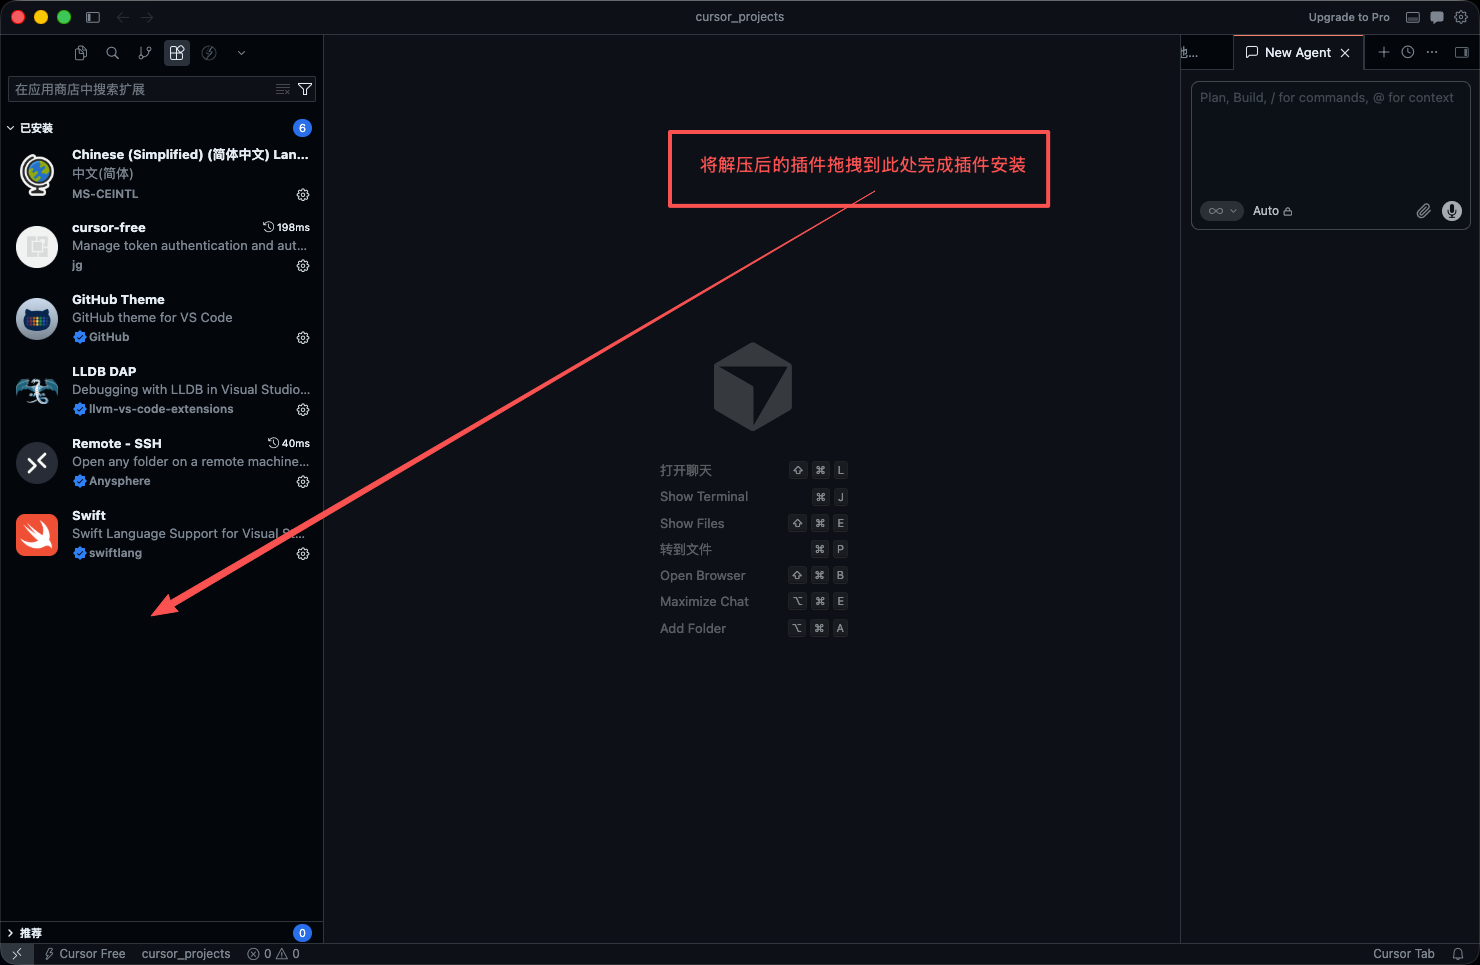Click Upgrade to Pro link
Screen dimensions: 1480x965
(1349, 17)
